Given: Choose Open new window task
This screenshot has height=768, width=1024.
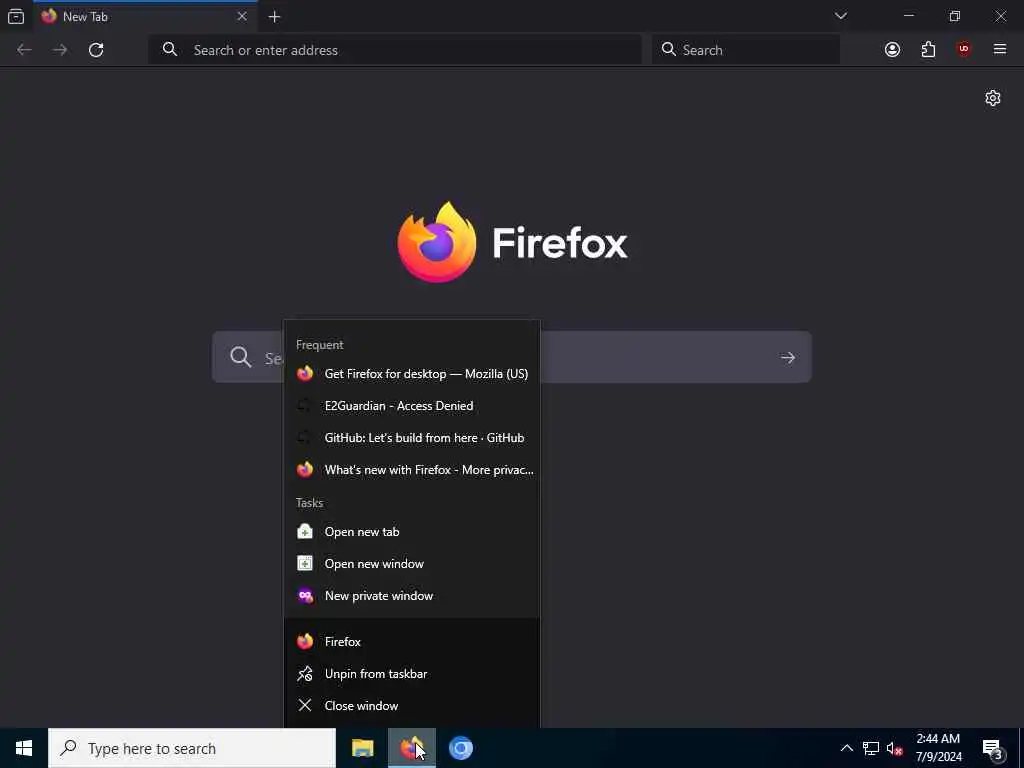Looking at the screenshot, I should (412, 564).
